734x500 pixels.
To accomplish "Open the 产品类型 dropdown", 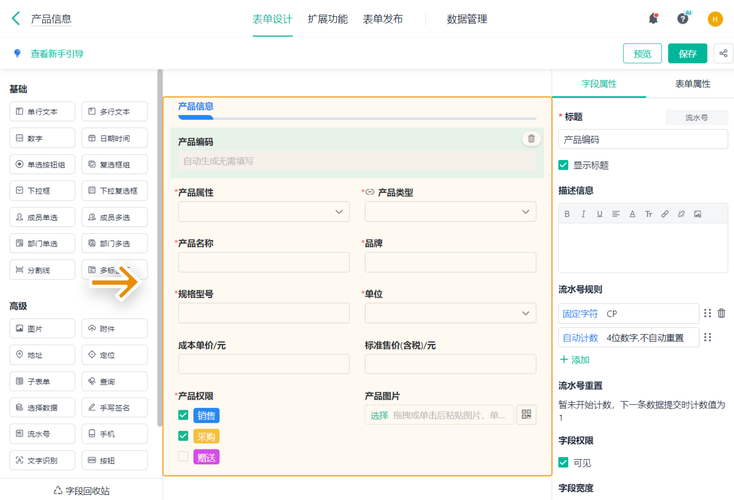I will (x=450, y=212).
